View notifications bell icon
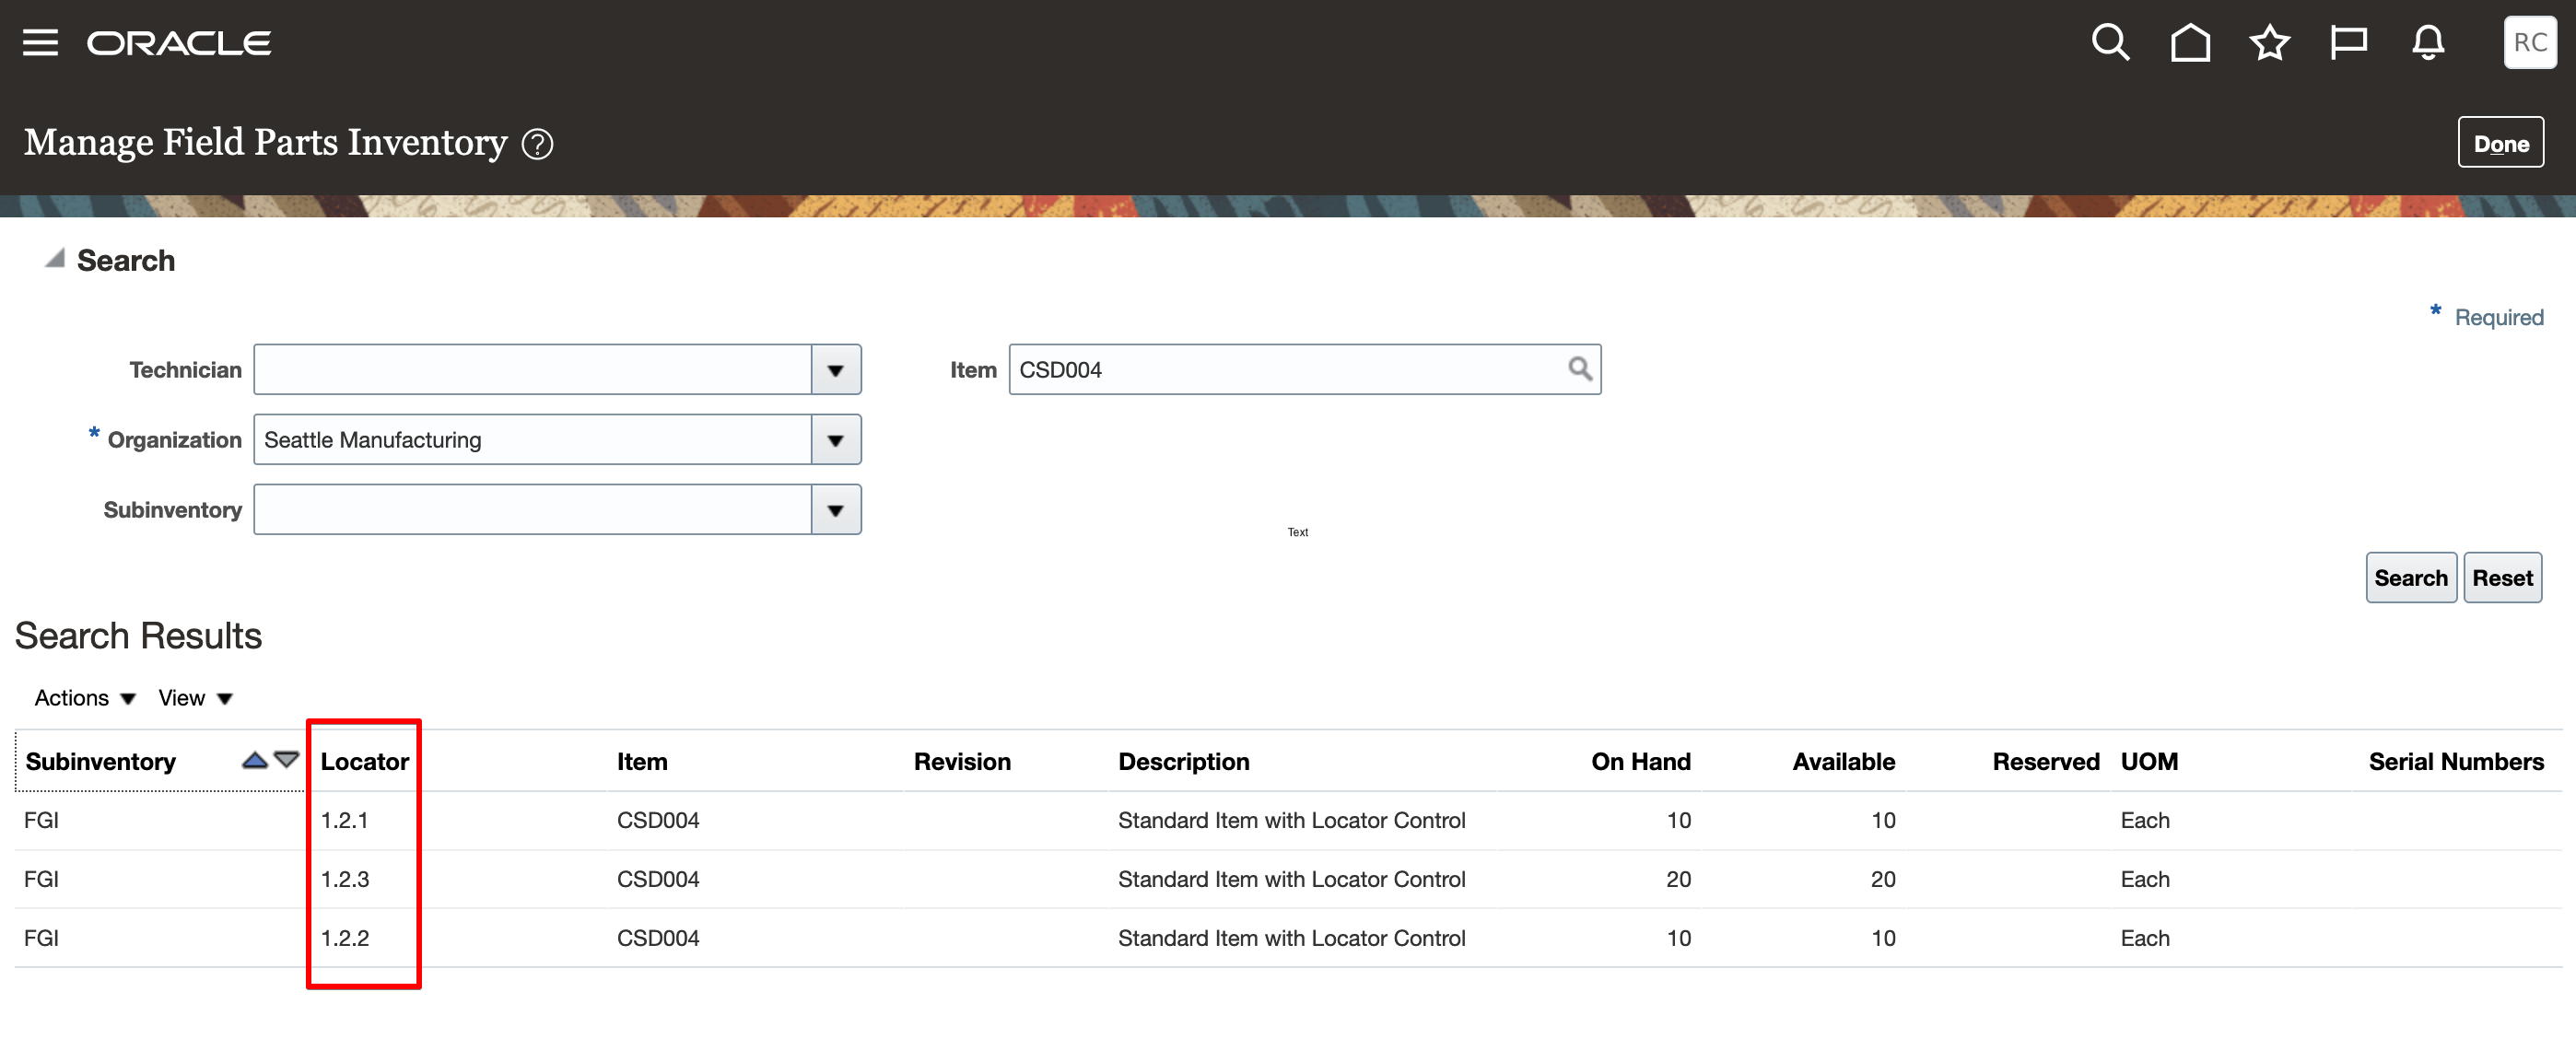Viewport: 2576px width, 1050px height. point(2428,43)
